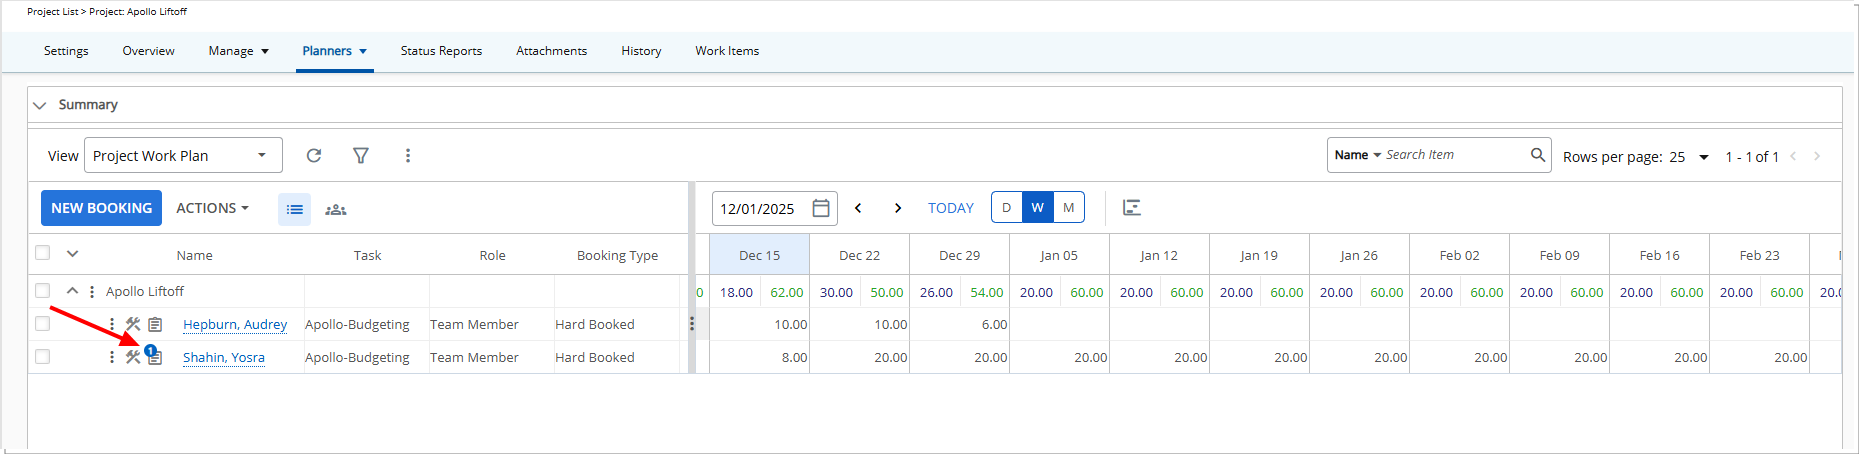The height and width of the screenshot is (454, 1859).
Task: Expand the ACTIONS dropdown menu
Action: 212,208
